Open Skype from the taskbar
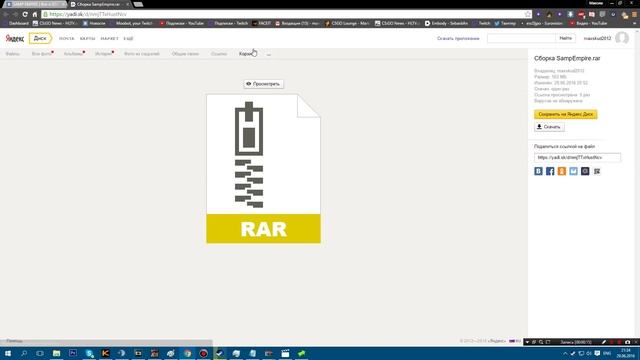Image resolution: width=640 pixels, height=360 pixels. coord(89,353)
